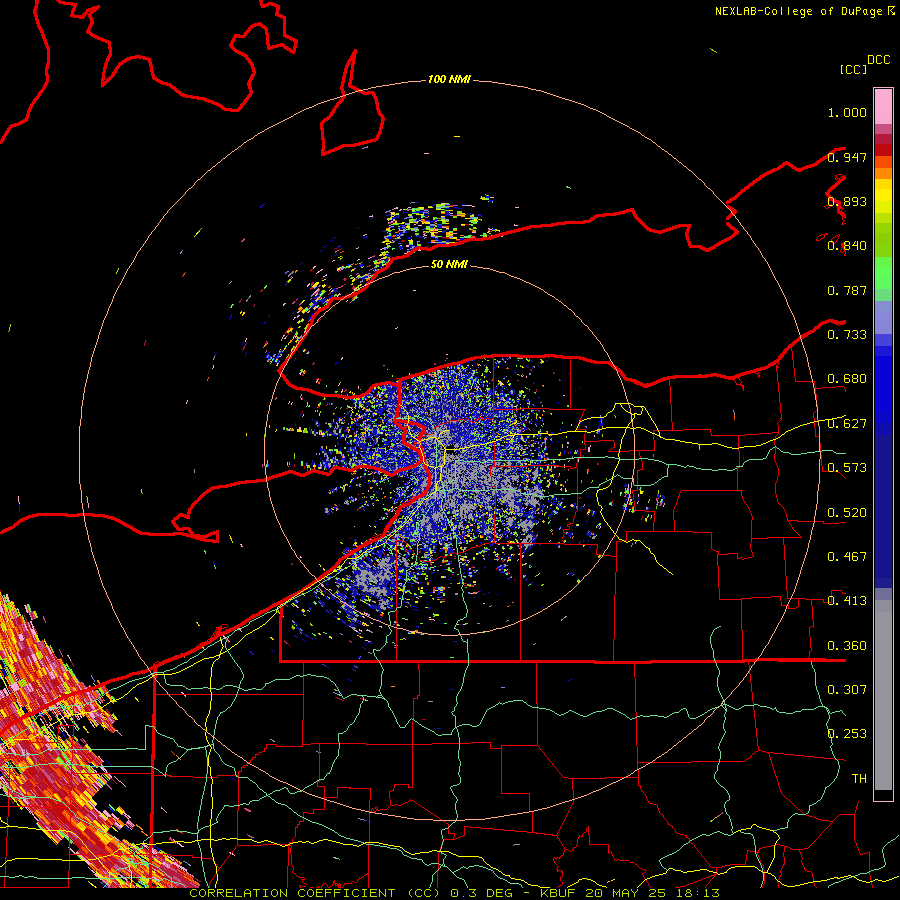Screen dimensions: 900x900
Task: Click the 0.520 legend value
Action: click(x=847, y=513)
